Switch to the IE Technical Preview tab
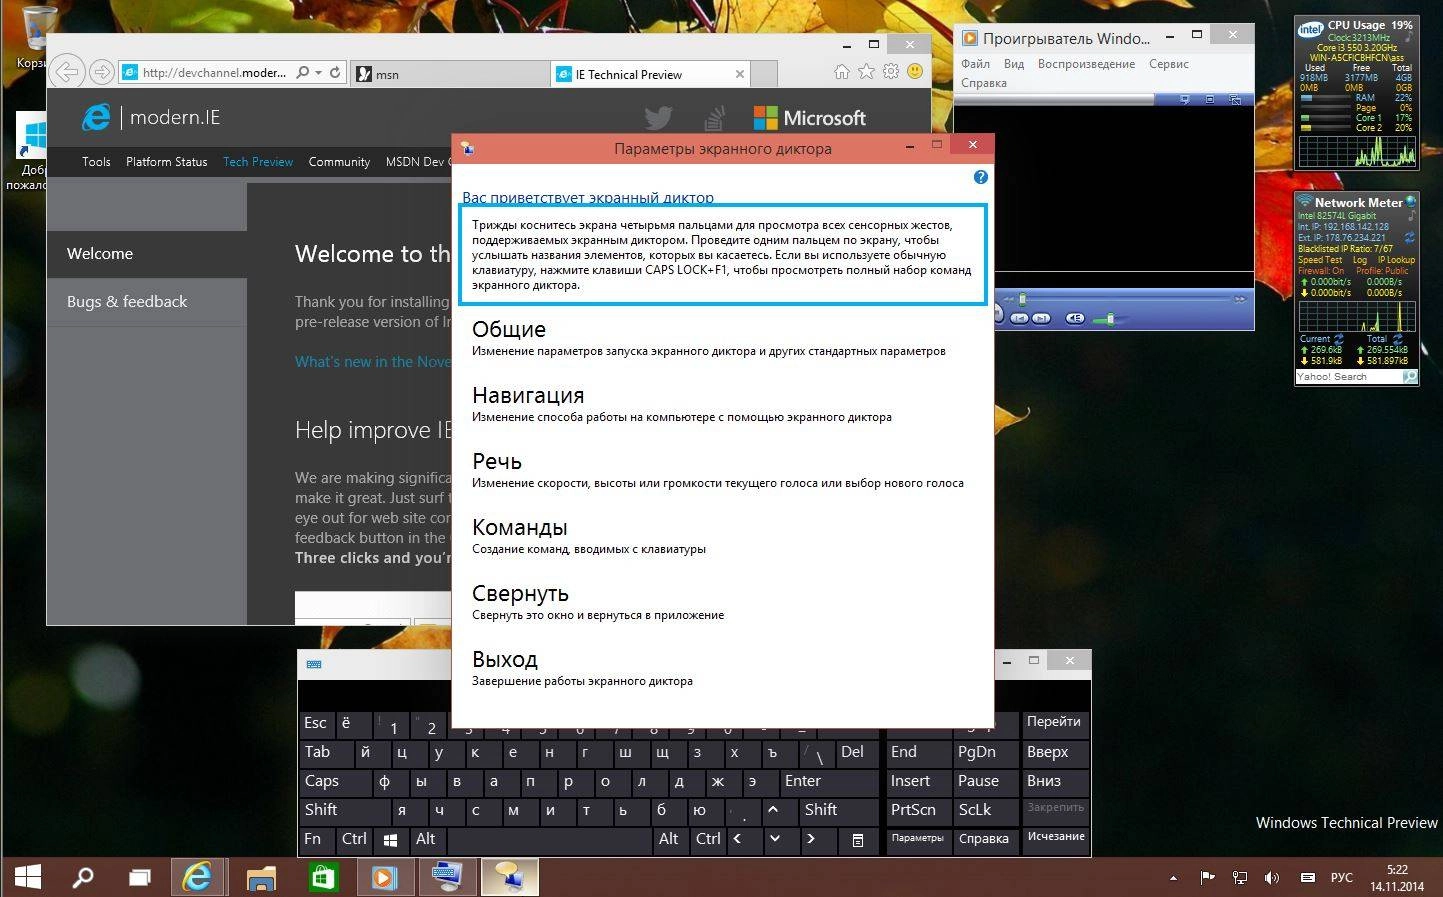 [649, 74]
